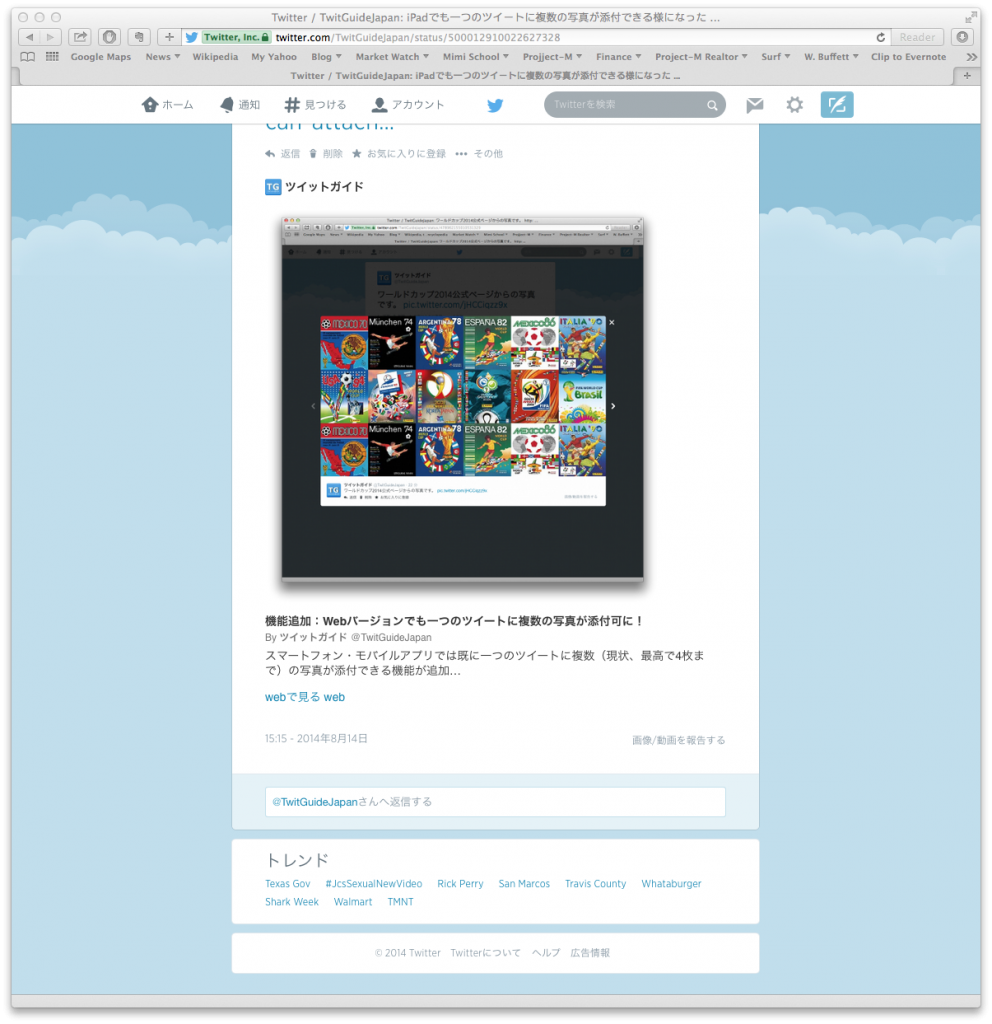Open the Texas Gov trend
This screenshot has height=1024, width=992.
point(287,884)
